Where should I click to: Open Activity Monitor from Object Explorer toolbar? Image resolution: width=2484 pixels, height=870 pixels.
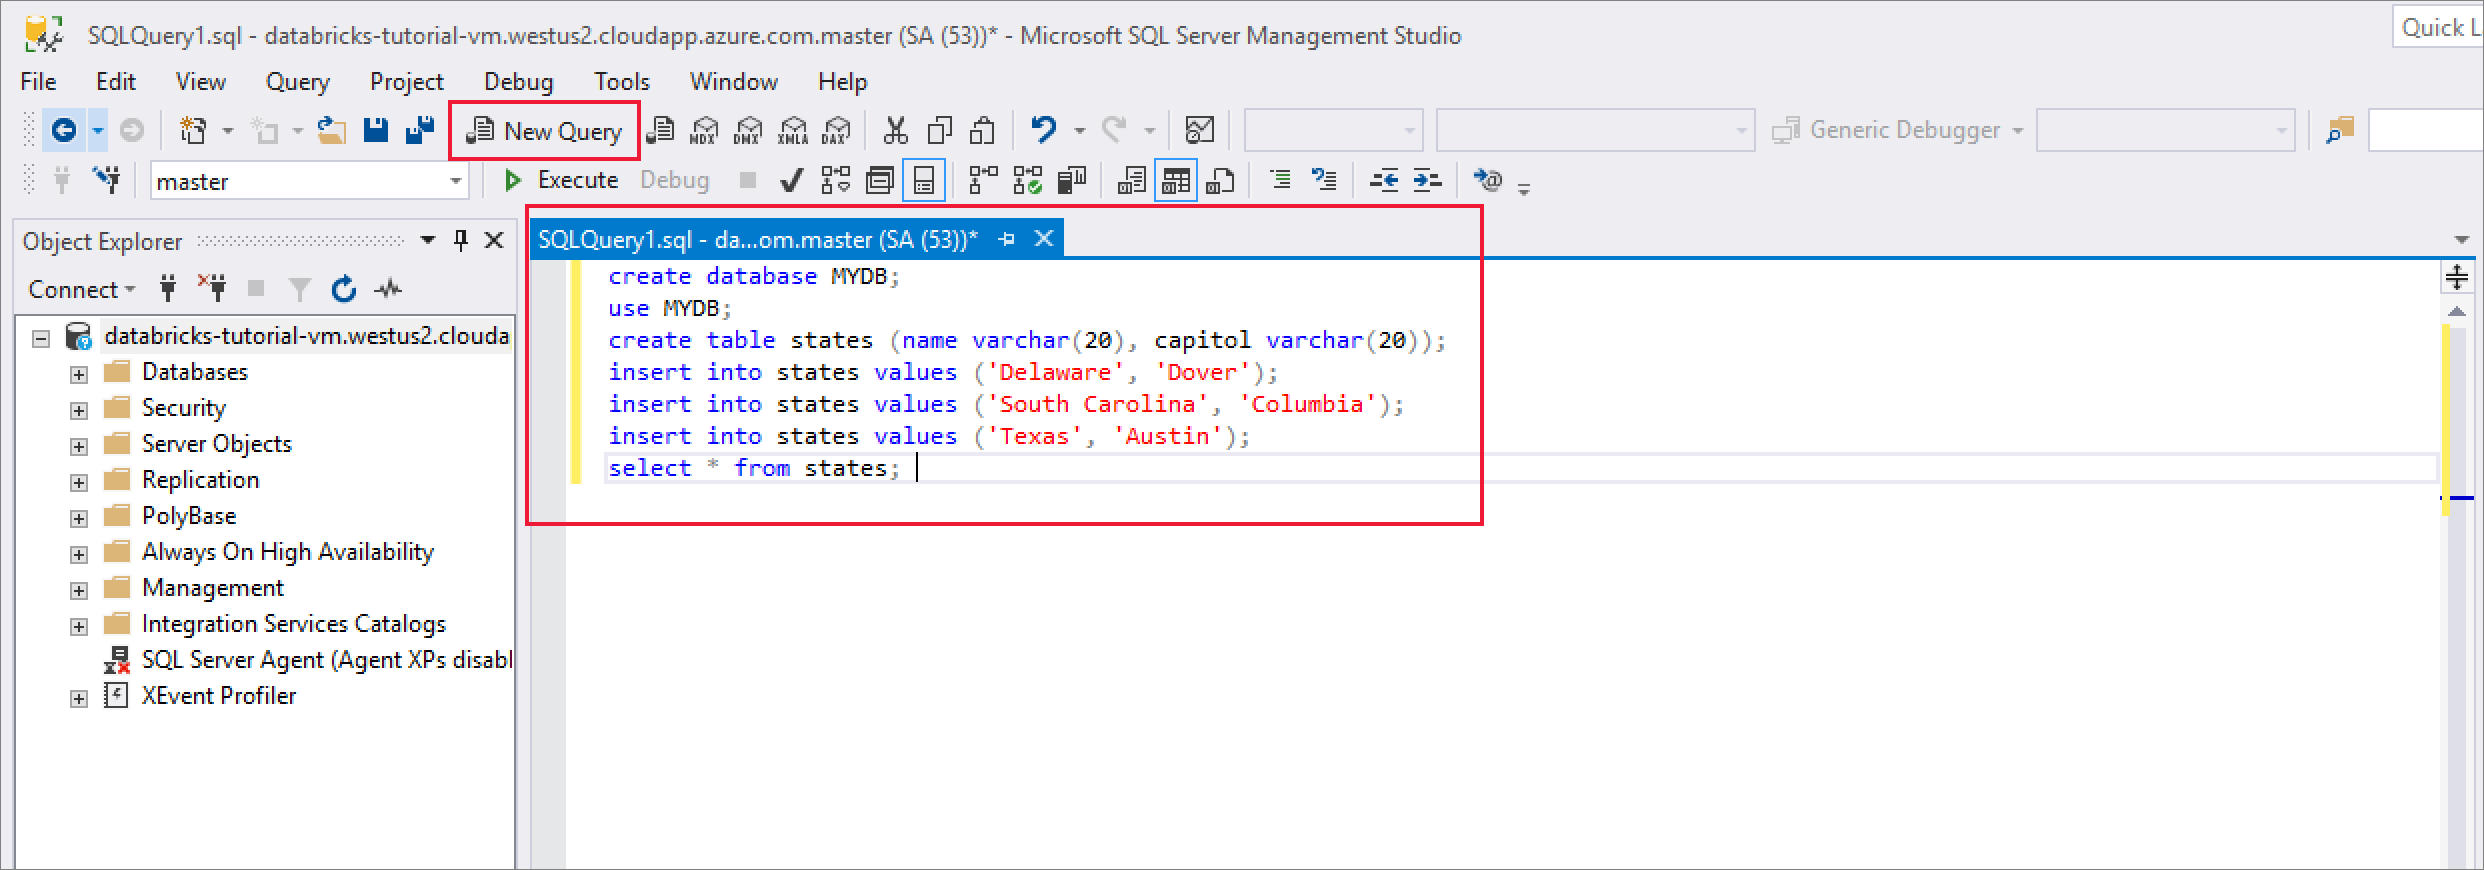(x=388, y=289)
